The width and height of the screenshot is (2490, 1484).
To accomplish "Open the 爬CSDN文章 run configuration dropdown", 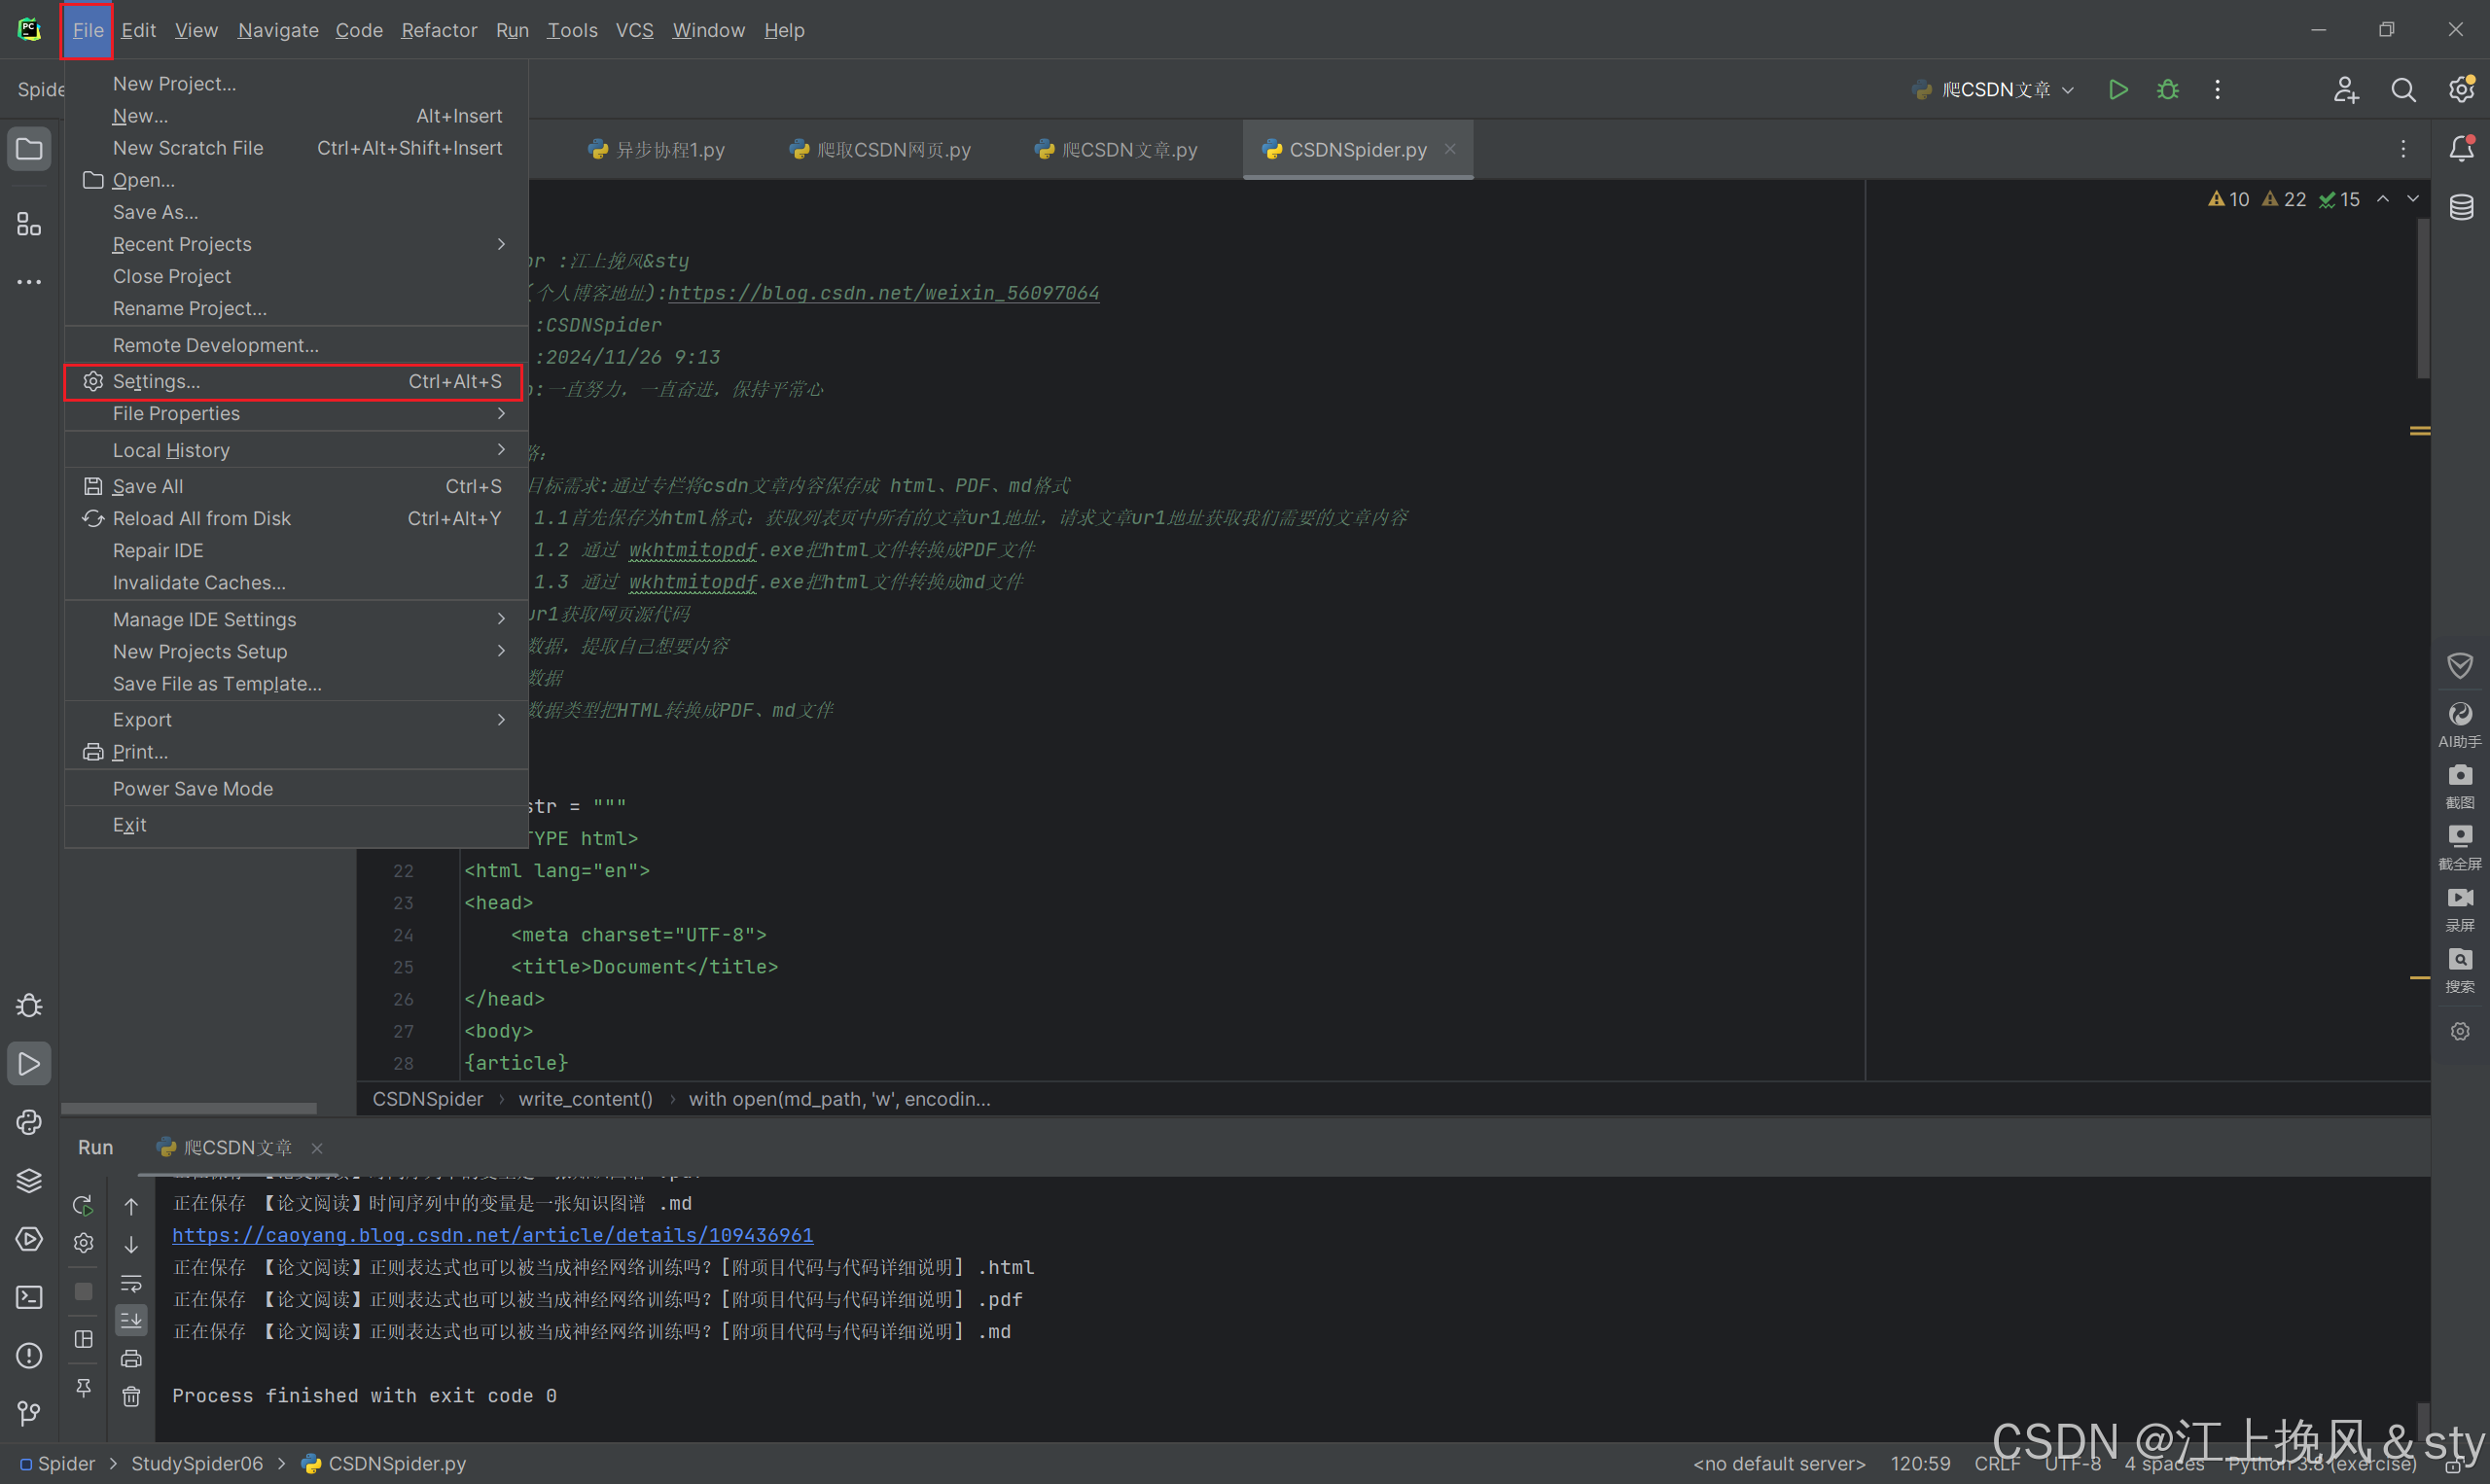I will [x=1993, y=90].
